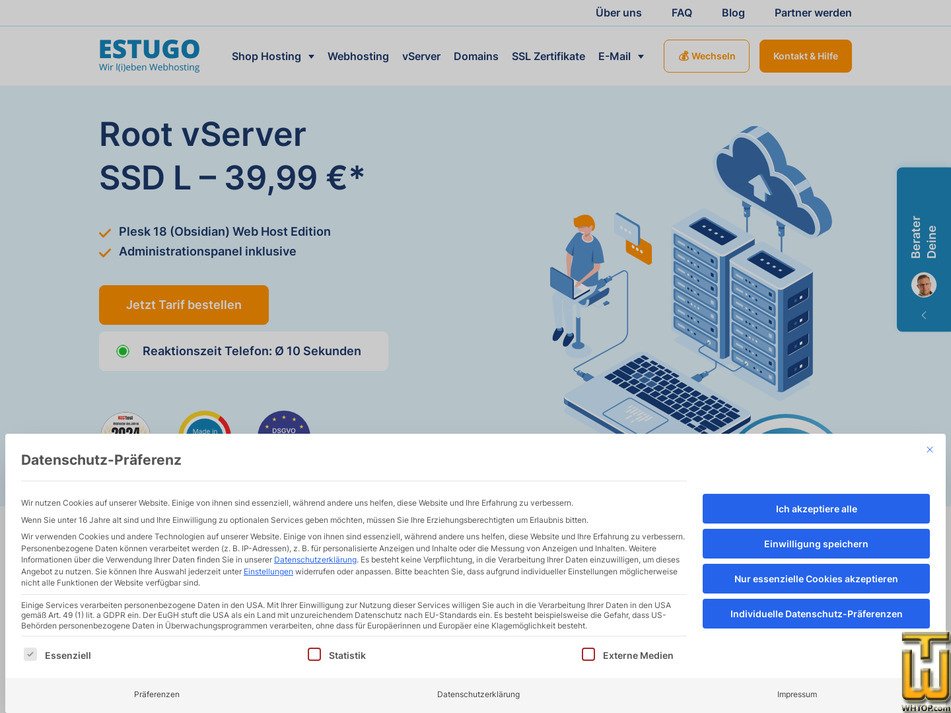The width and height of the screenshot is (951, 713).
Task: Enable the Statistik cookies checkbox
Action: point(314,655)
